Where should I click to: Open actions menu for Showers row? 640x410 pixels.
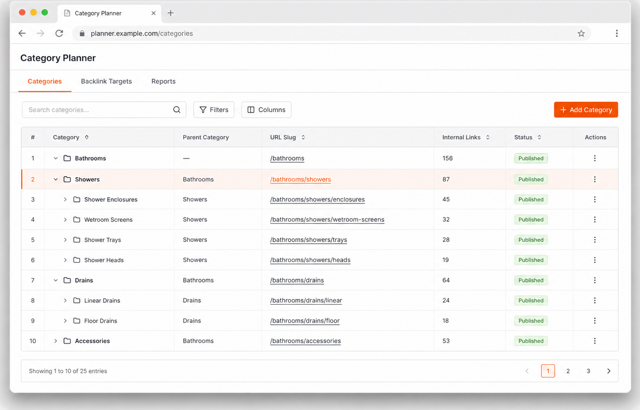[x=595, y=179]
